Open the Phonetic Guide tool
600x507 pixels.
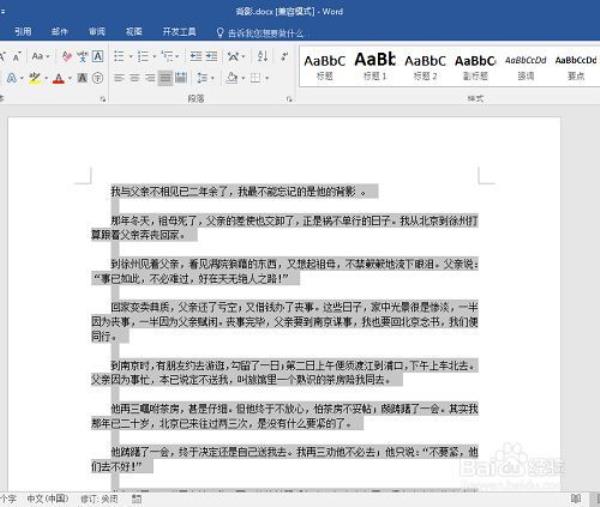point(82,57)
